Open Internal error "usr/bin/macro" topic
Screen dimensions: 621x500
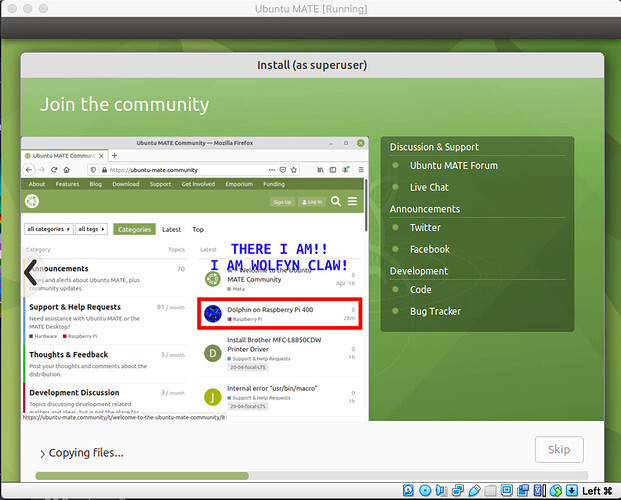[x=272, y=388]
